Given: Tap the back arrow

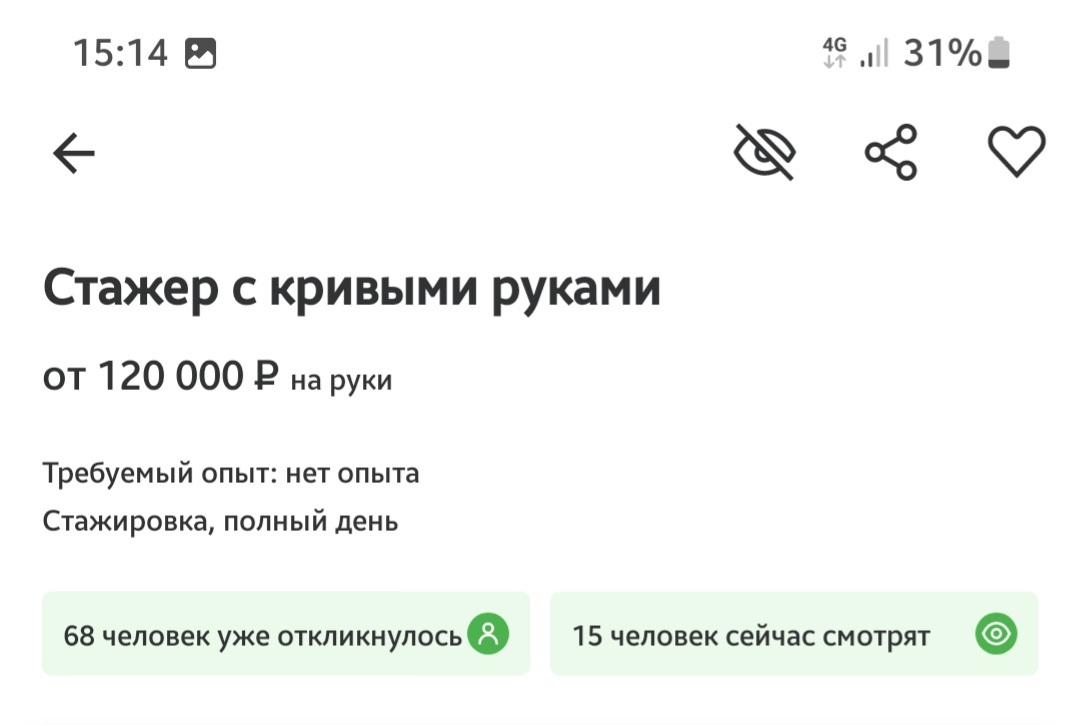Looking at the screenshot, I should coord(74,154).
